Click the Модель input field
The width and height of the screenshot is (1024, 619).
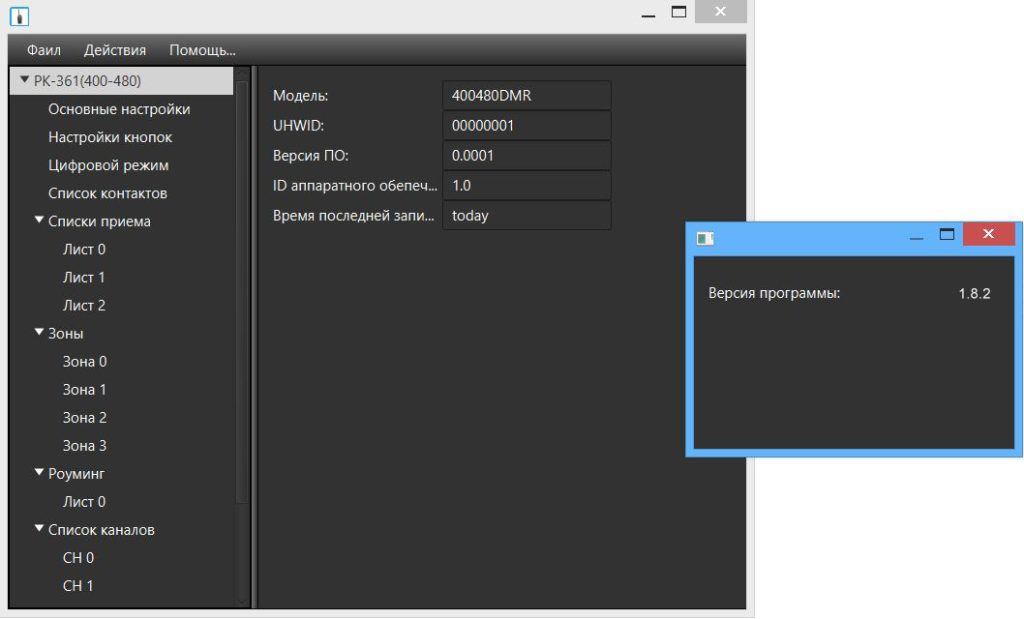[x=526, y=96]
